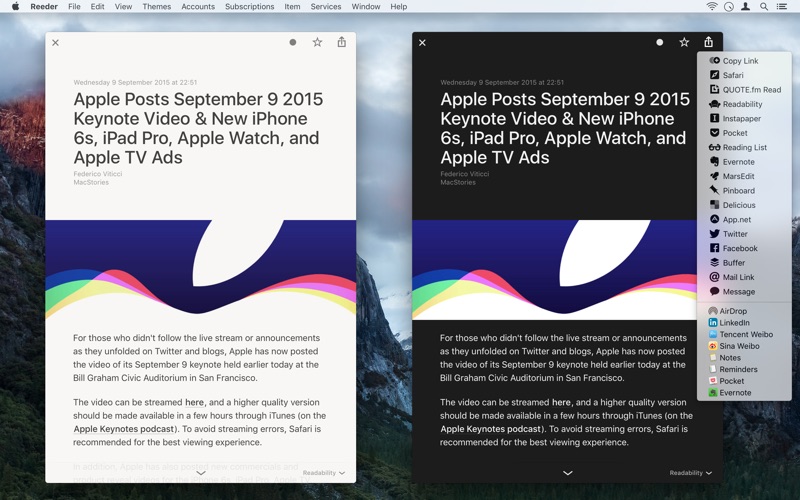The image size is (800, 500).
Task: Share the article to Twitter
Action: pos(735,234)
